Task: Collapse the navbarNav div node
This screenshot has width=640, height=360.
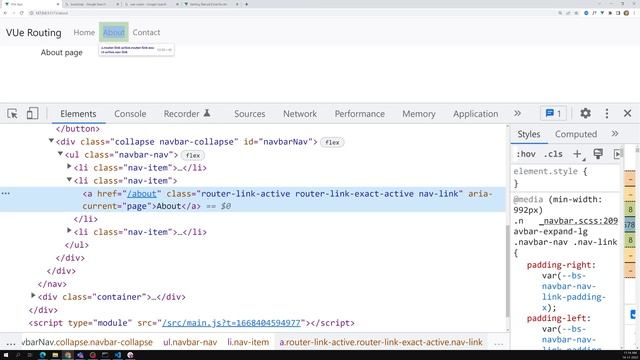Action: click(51, 141)
